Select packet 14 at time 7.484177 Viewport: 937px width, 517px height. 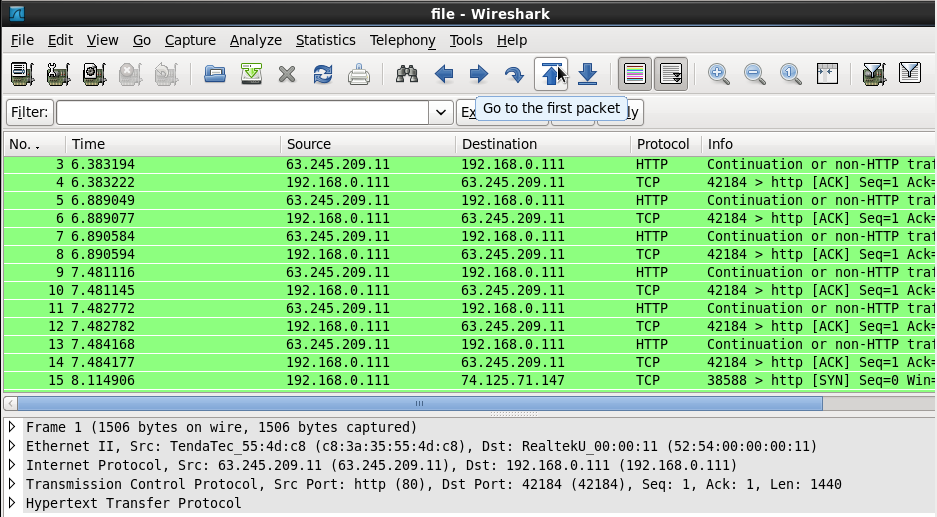click(468, 362)
